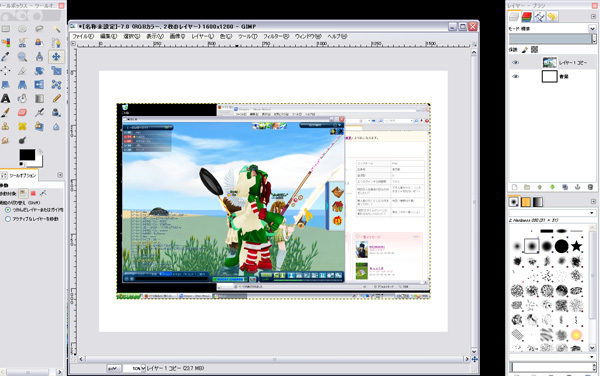Open tool options tab configuration menu
This screenshot has width=600, height=376.
coord(60,175)
